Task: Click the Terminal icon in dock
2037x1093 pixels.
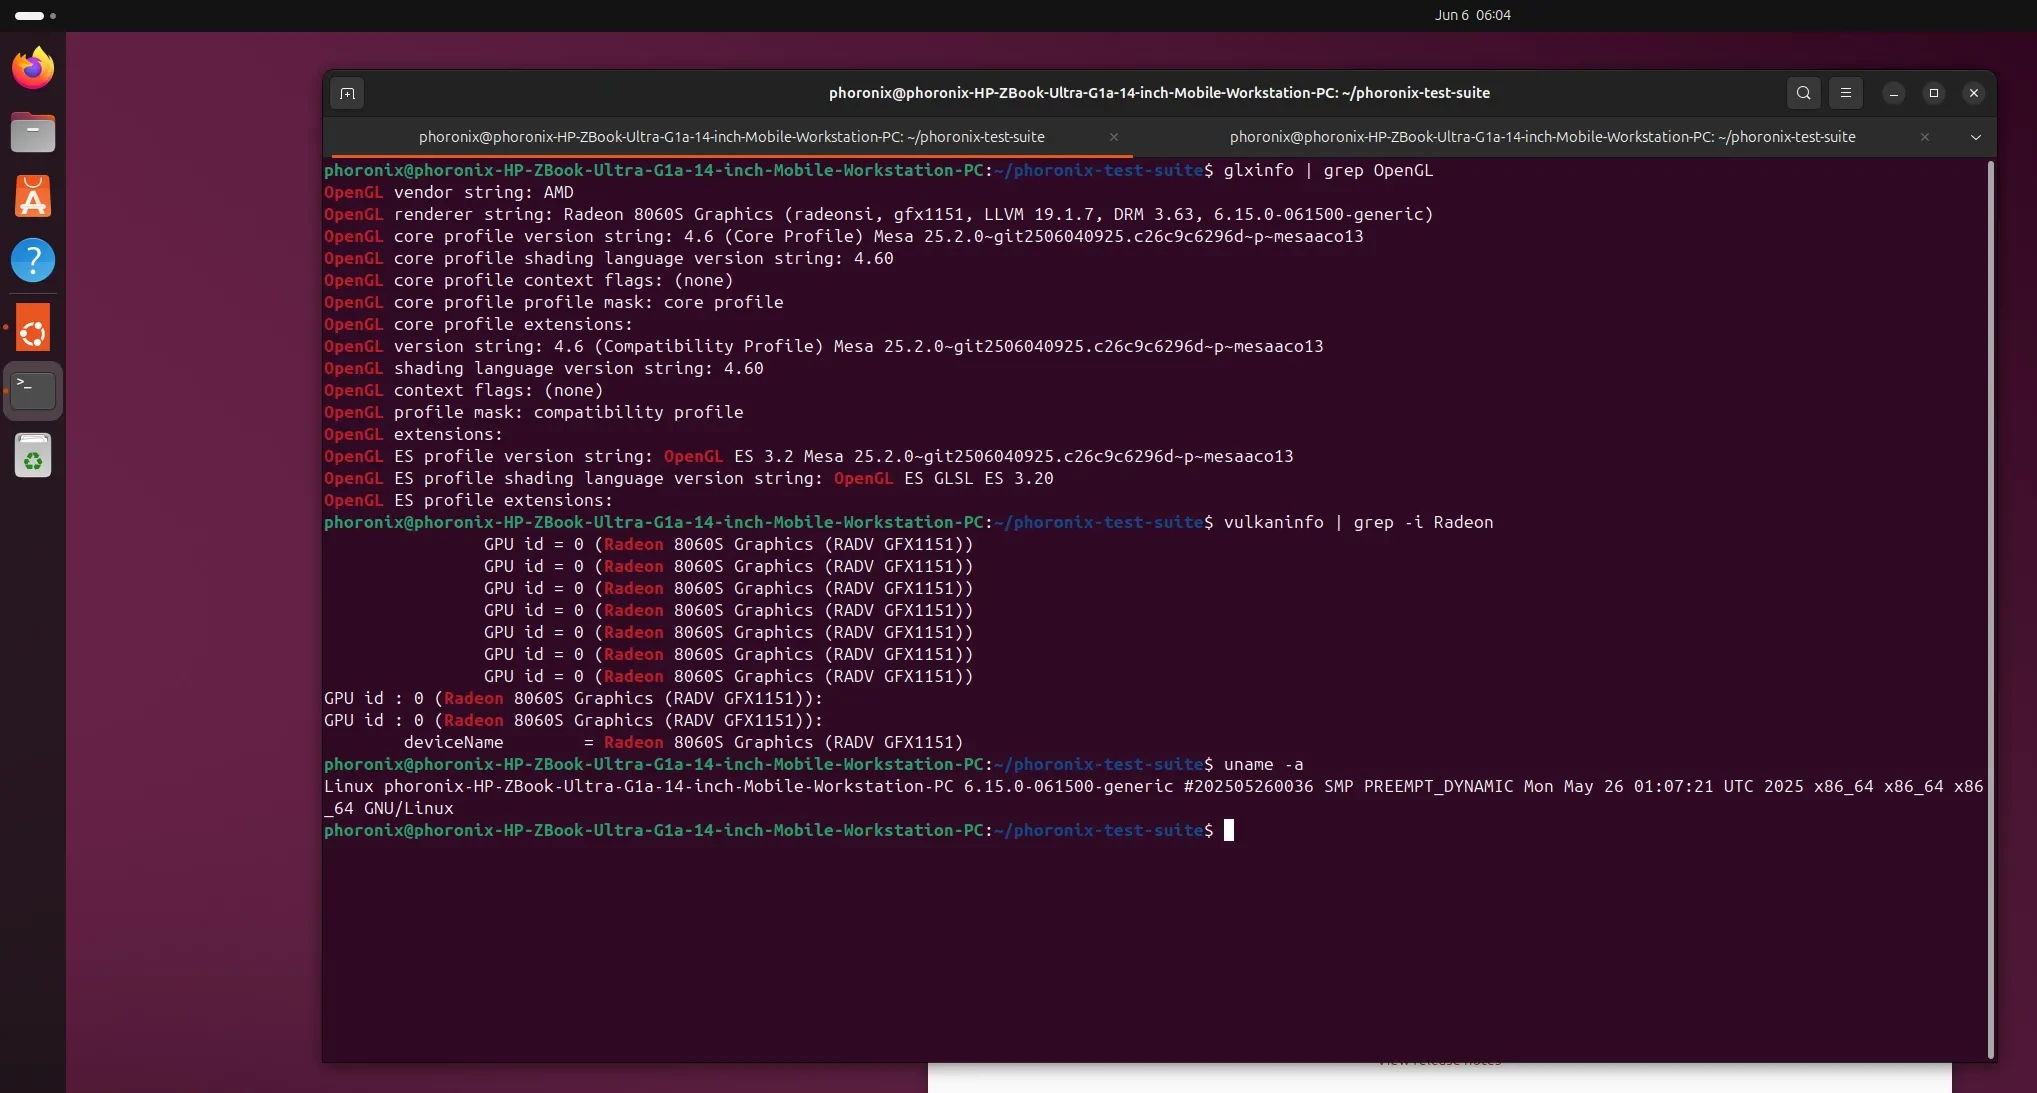Action: click(x=33, y=390)
